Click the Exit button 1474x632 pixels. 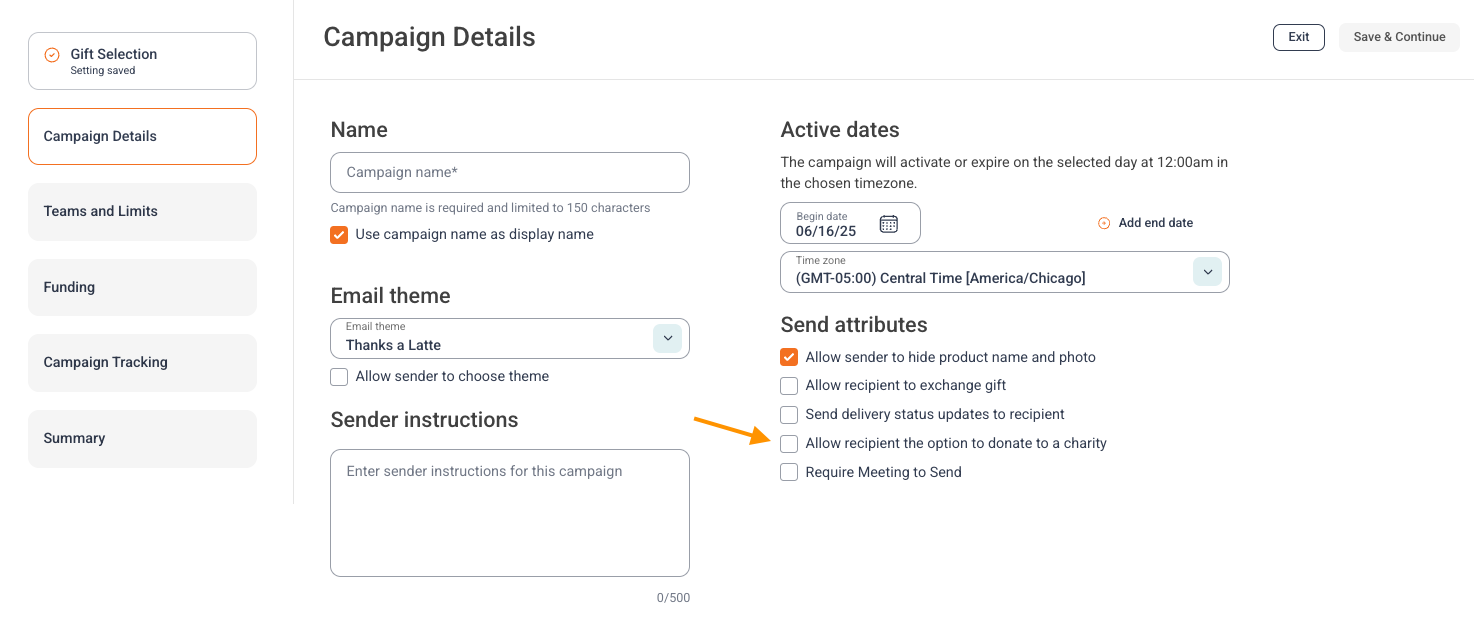(1299, 37)
